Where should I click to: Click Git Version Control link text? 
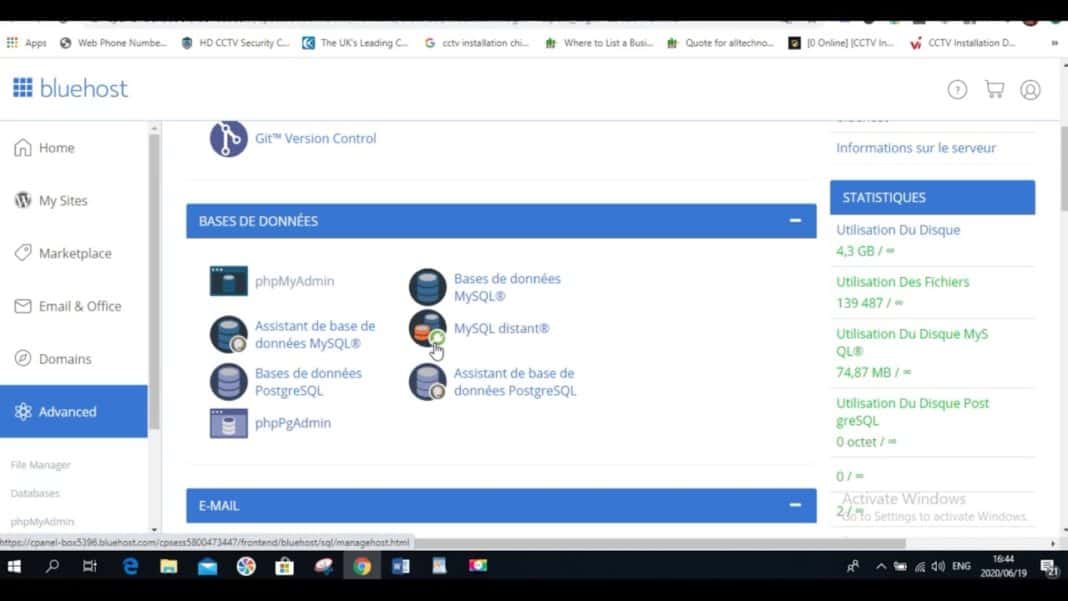point(315,138)
